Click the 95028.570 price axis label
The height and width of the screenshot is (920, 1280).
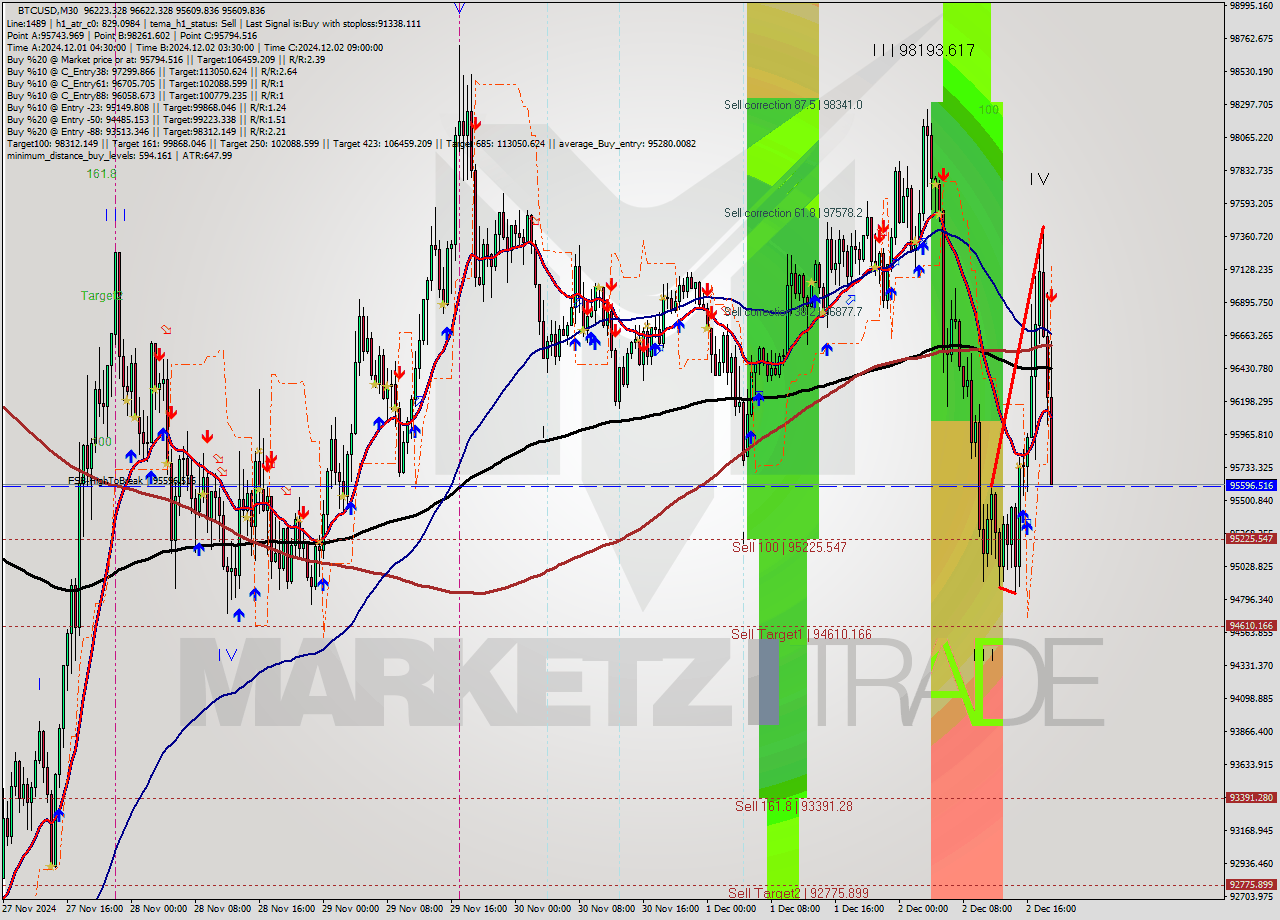1251,566
